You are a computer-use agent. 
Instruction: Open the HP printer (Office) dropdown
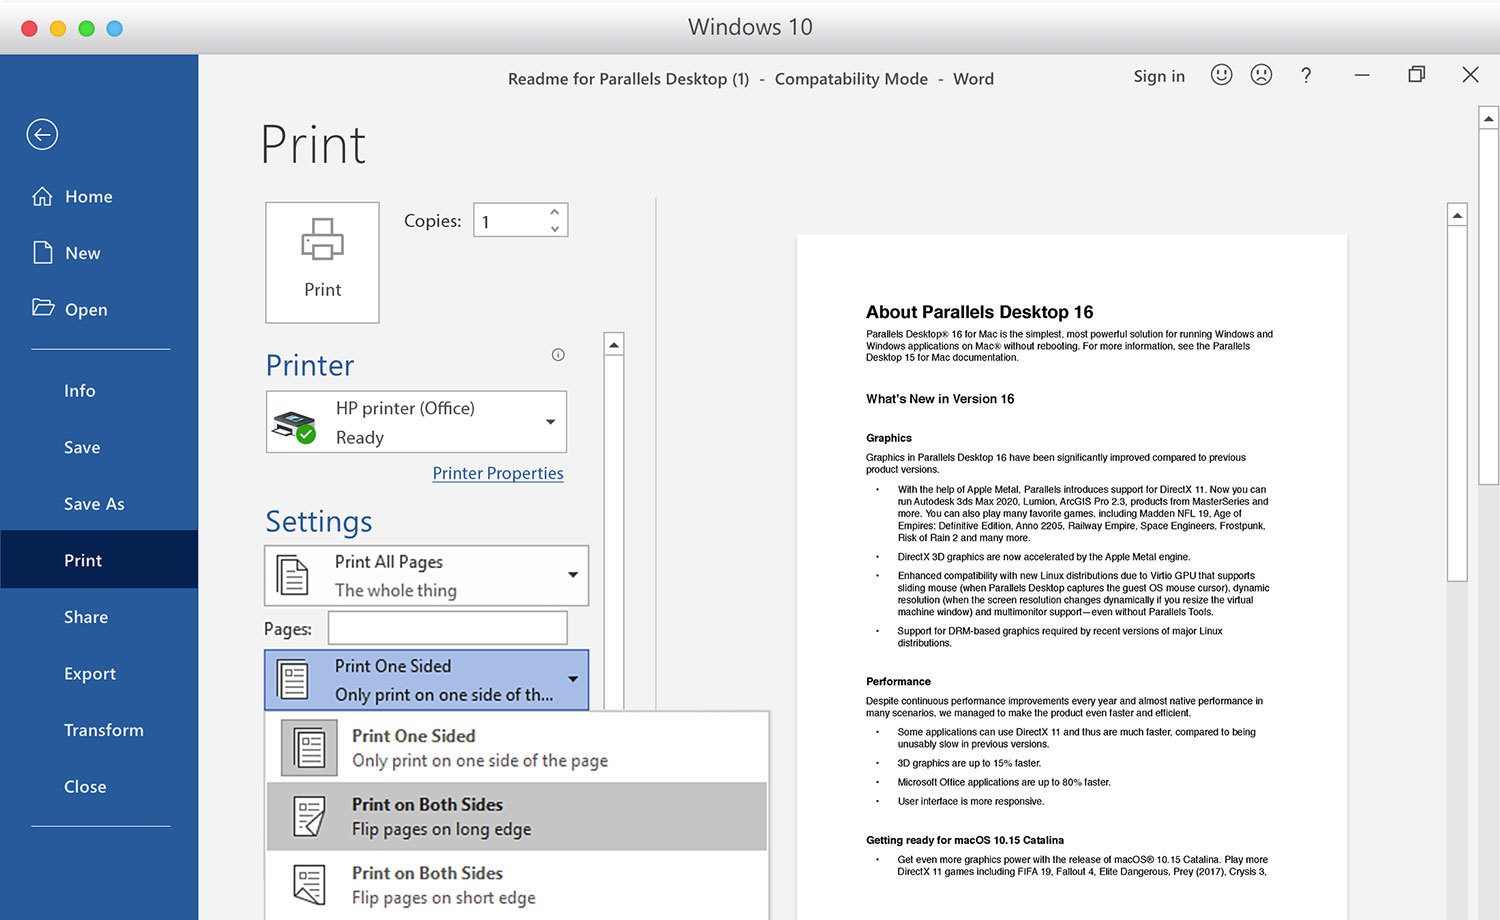pyautogui.click(x=416, y=422)
